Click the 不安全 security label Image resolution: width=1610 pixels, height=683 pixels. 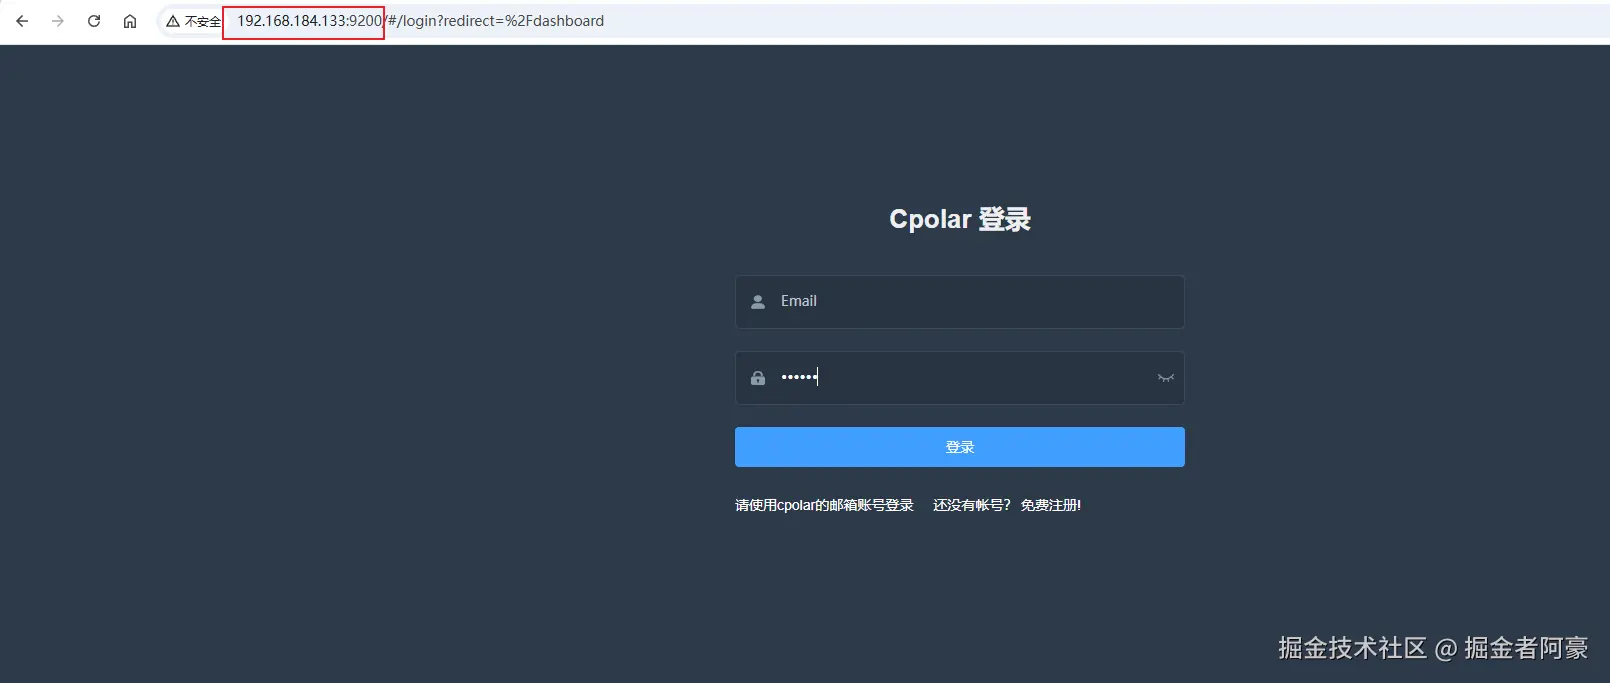(203, 21)
